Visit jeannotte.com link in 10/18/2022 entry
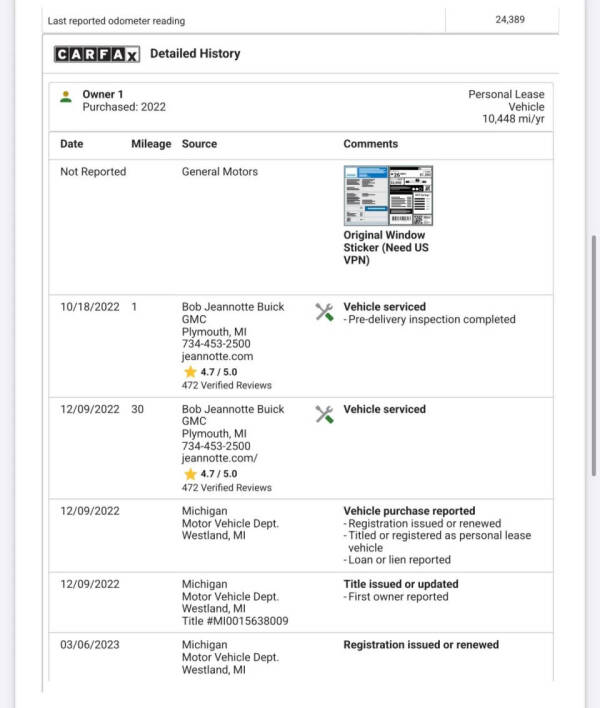Screen dimensions: 600x708 coord(217,355)
